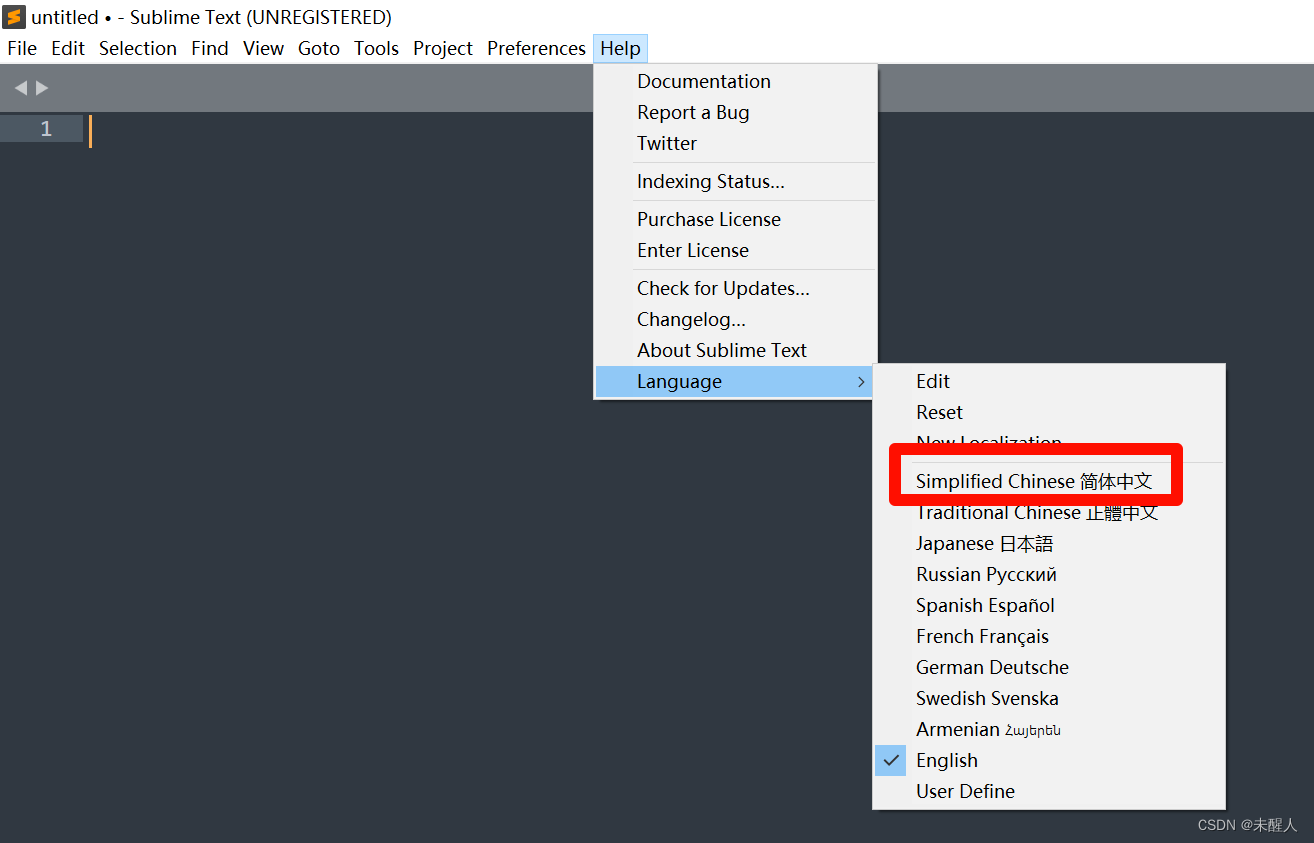Open the Twitter entry

(x=736, y=143)
